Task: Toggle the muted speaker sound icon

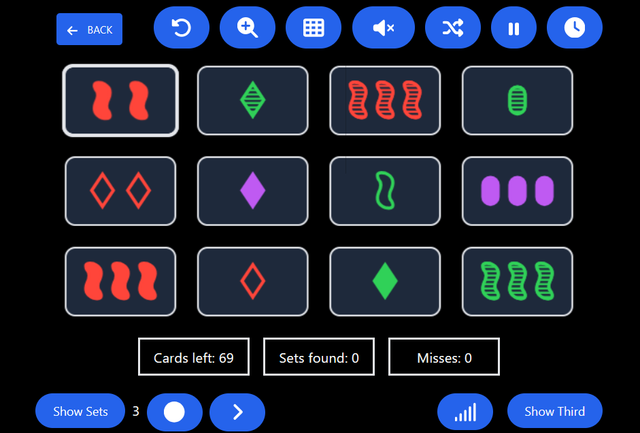Action: point(383,28)
